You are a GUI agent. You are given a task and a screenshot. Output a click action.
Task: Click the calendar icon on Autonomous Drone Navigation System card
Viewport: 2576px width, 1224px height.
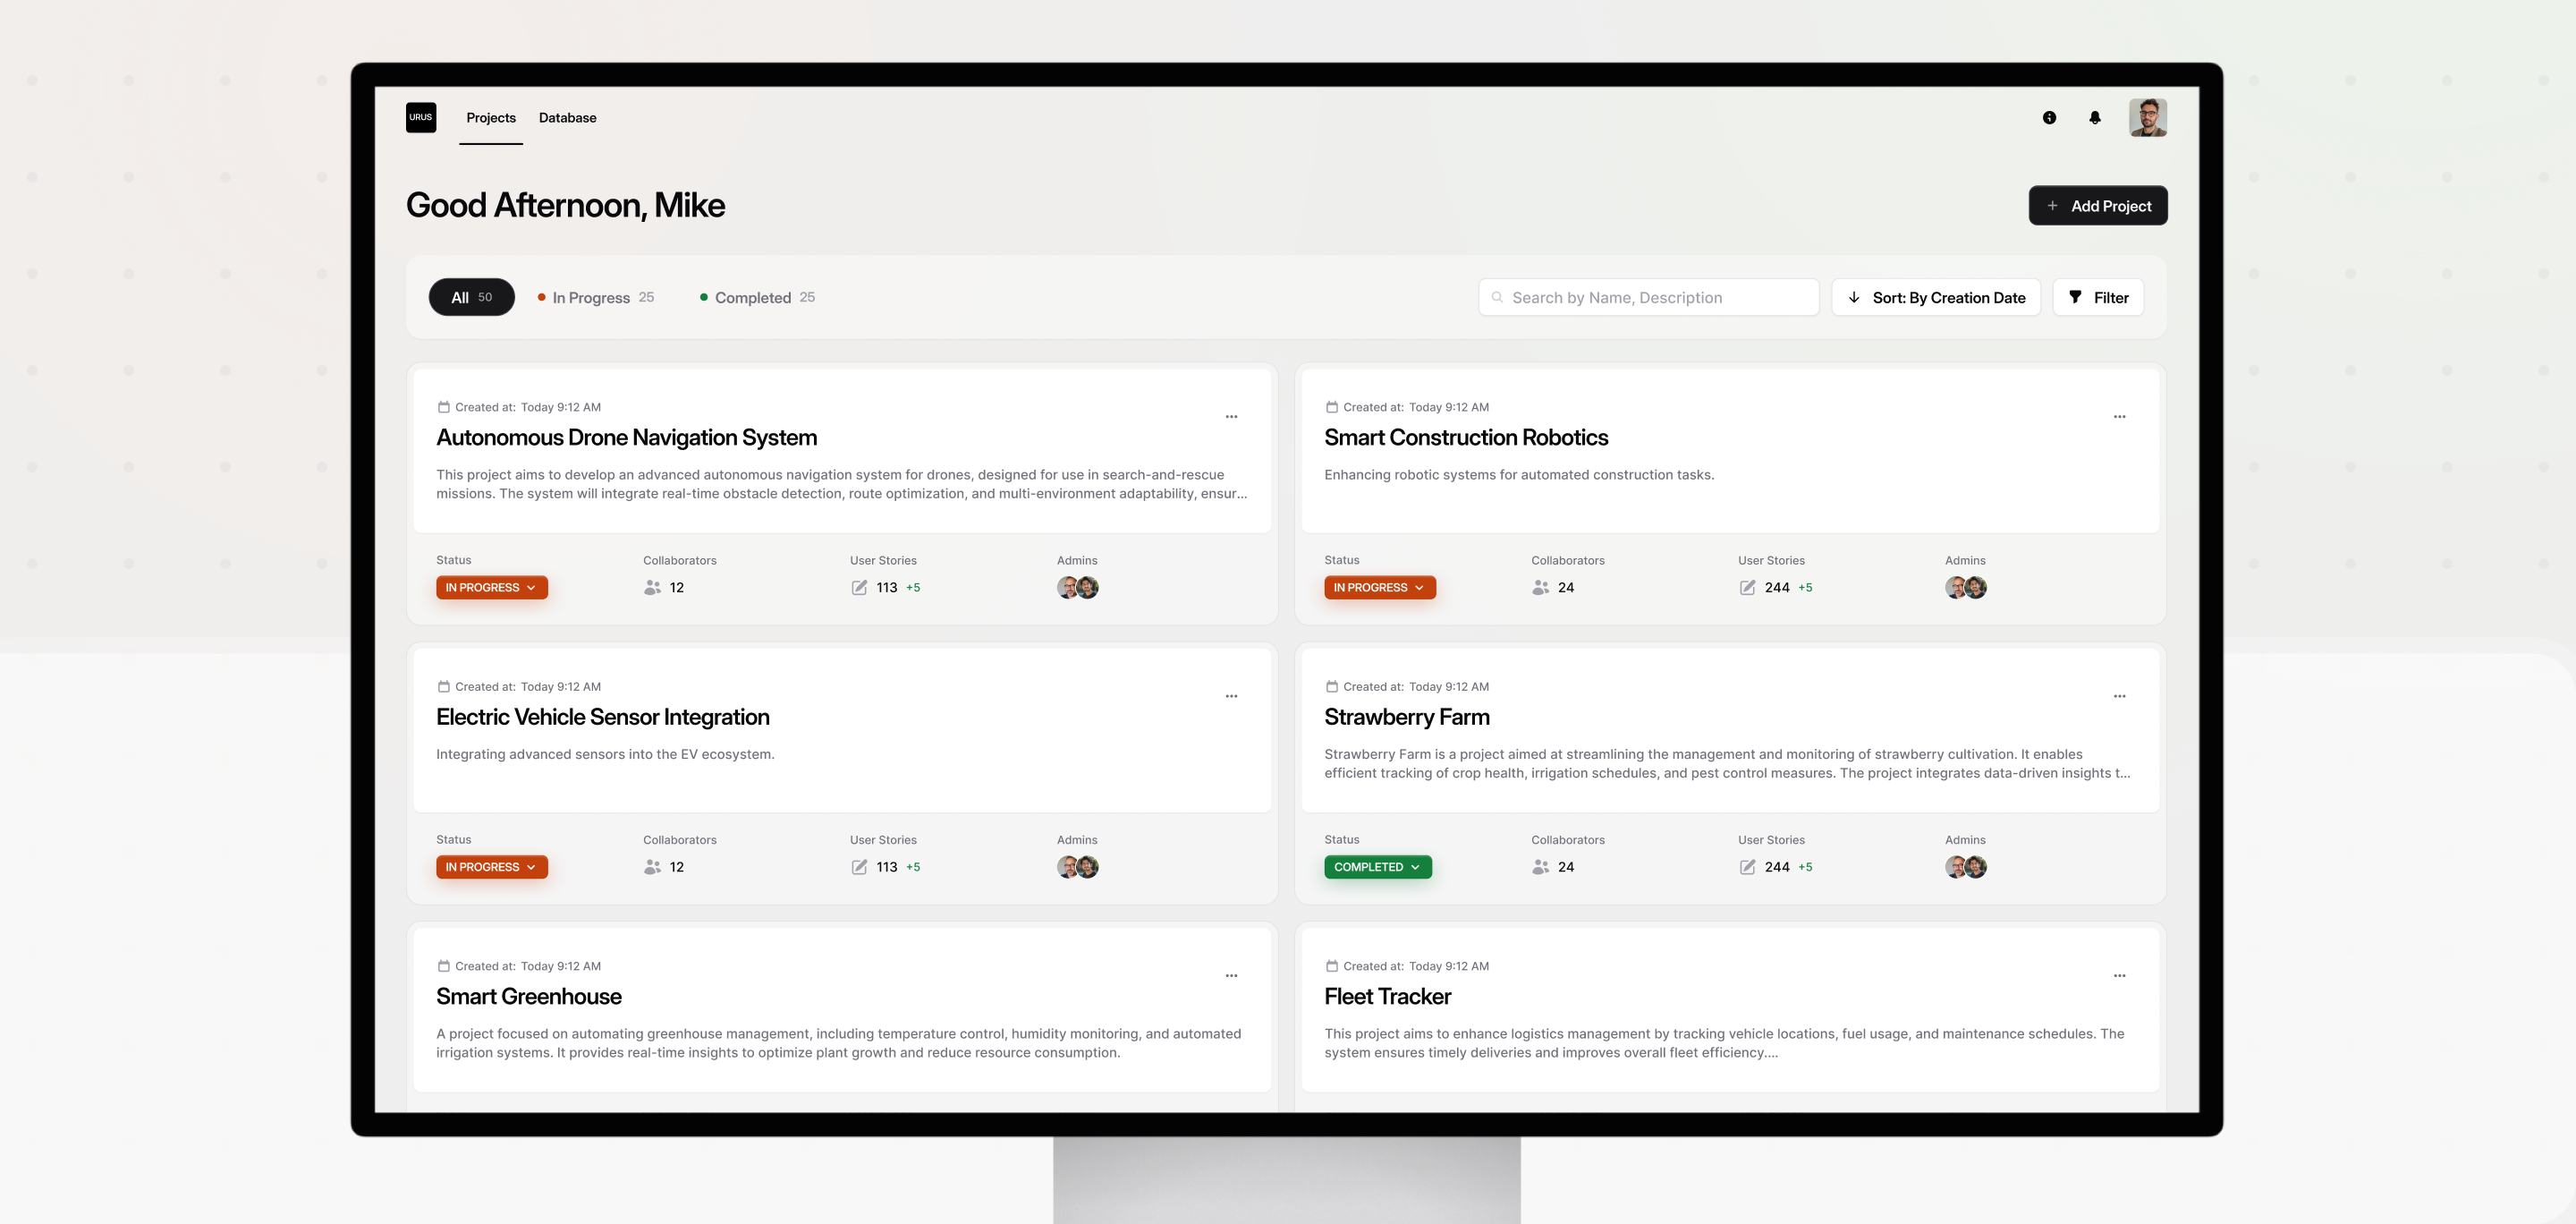click(443, 407)
